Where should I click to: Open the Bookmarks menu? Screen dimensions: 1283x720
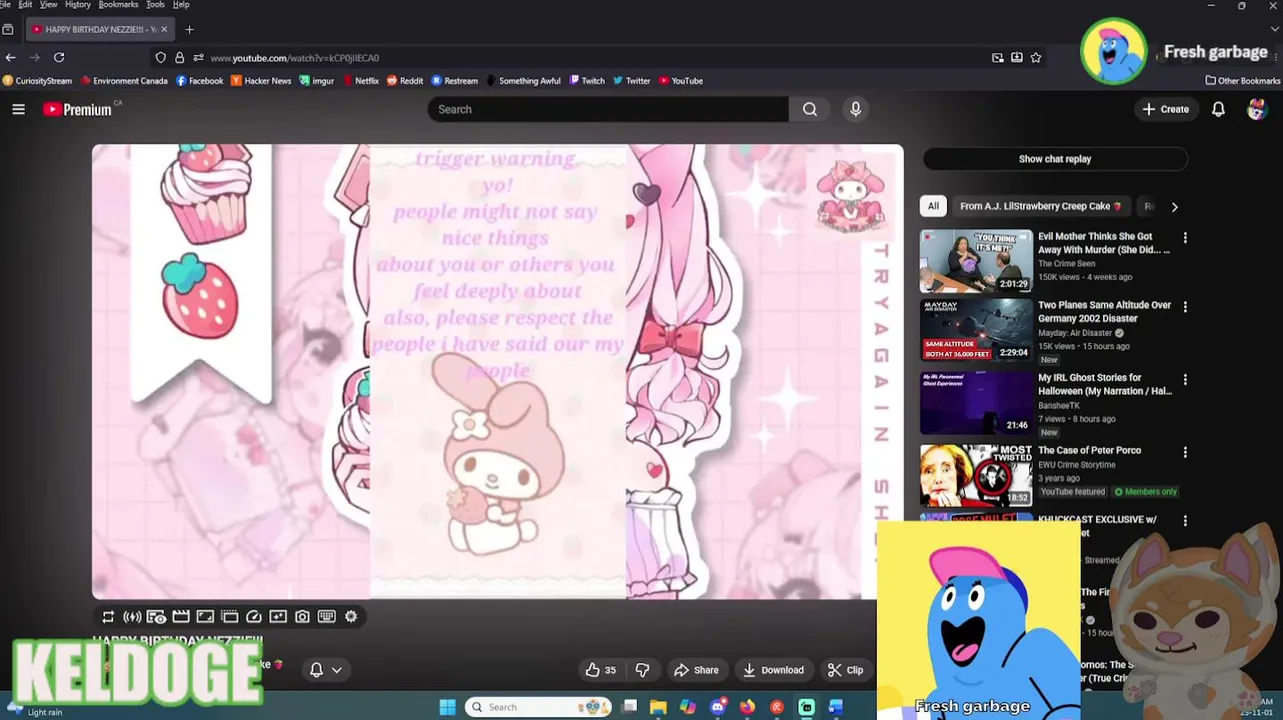tap(118, 5)
